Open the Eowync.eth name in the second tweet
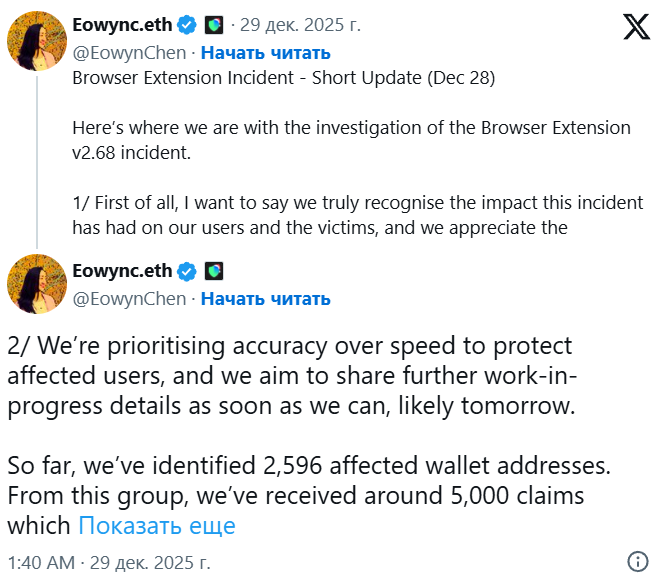 122,271
